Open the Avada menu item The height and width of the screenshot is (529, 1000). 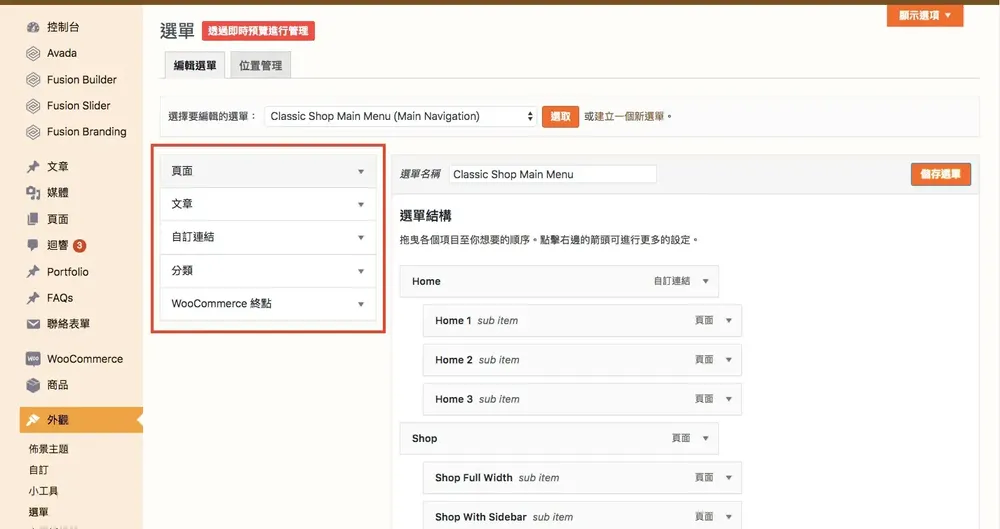(x=62, y=53)
